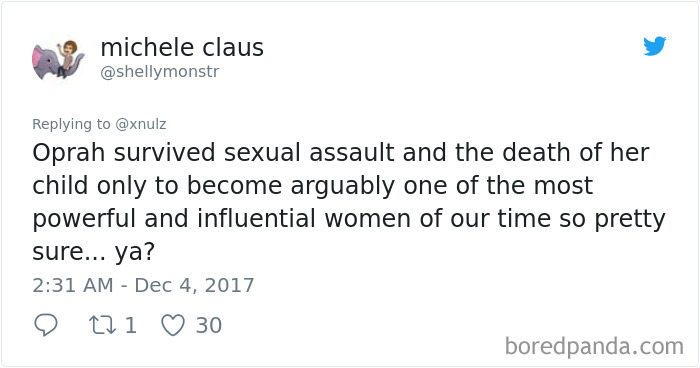Viewport: 700px width, 368px height.
Task: Click the reply speech bubble icon
Action: click(46, 325)
